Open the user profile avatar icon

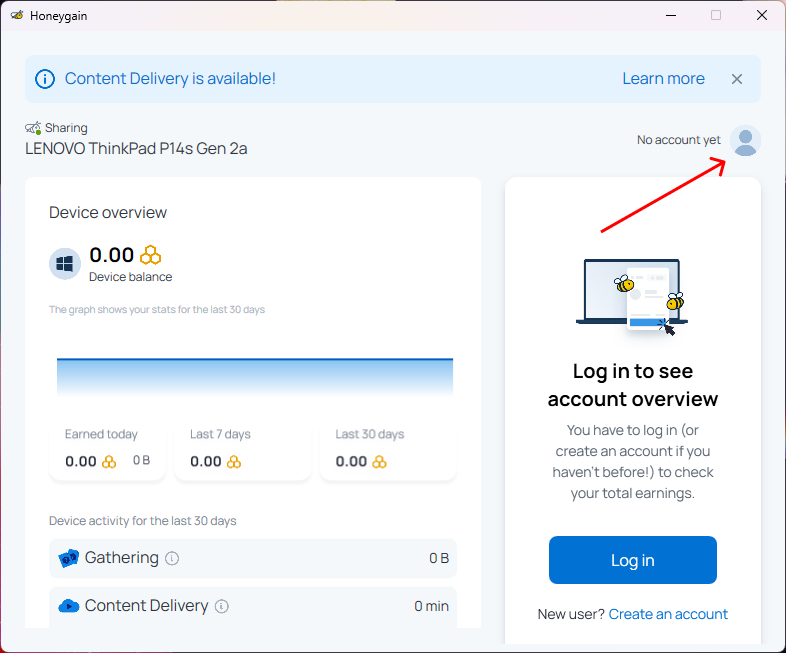[x=745, y=140]
